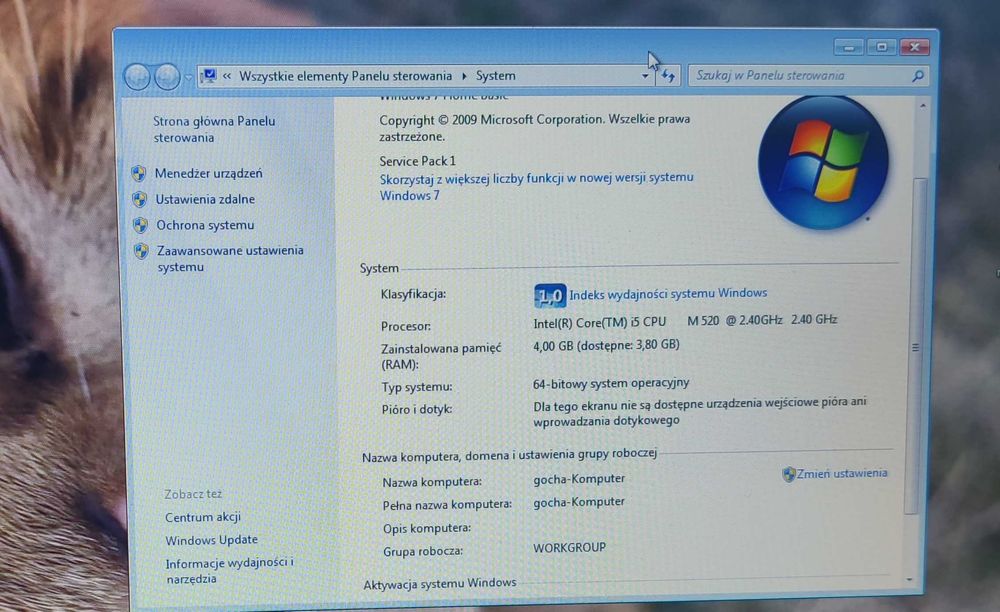Click the shield icon beside Ochrona systemu
This screenshot has width=1000, height=612.
(x=140, y=225)
